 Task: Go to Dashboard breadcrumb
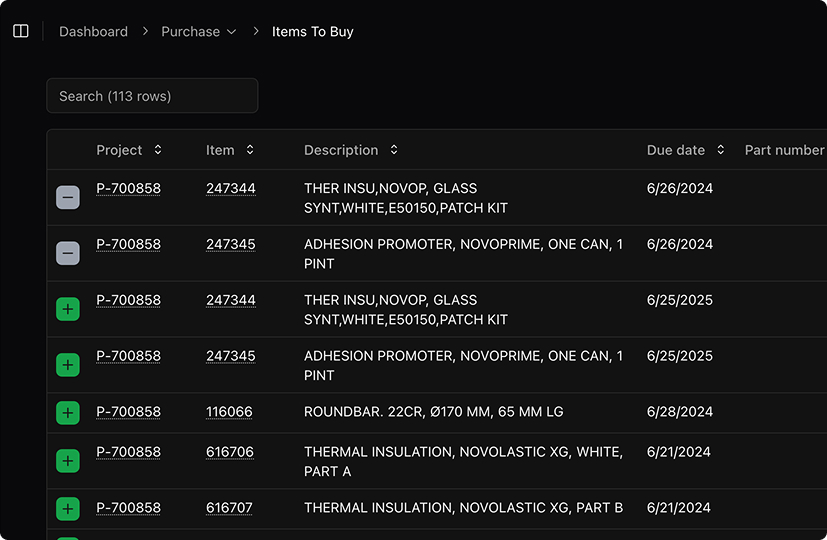93,32
